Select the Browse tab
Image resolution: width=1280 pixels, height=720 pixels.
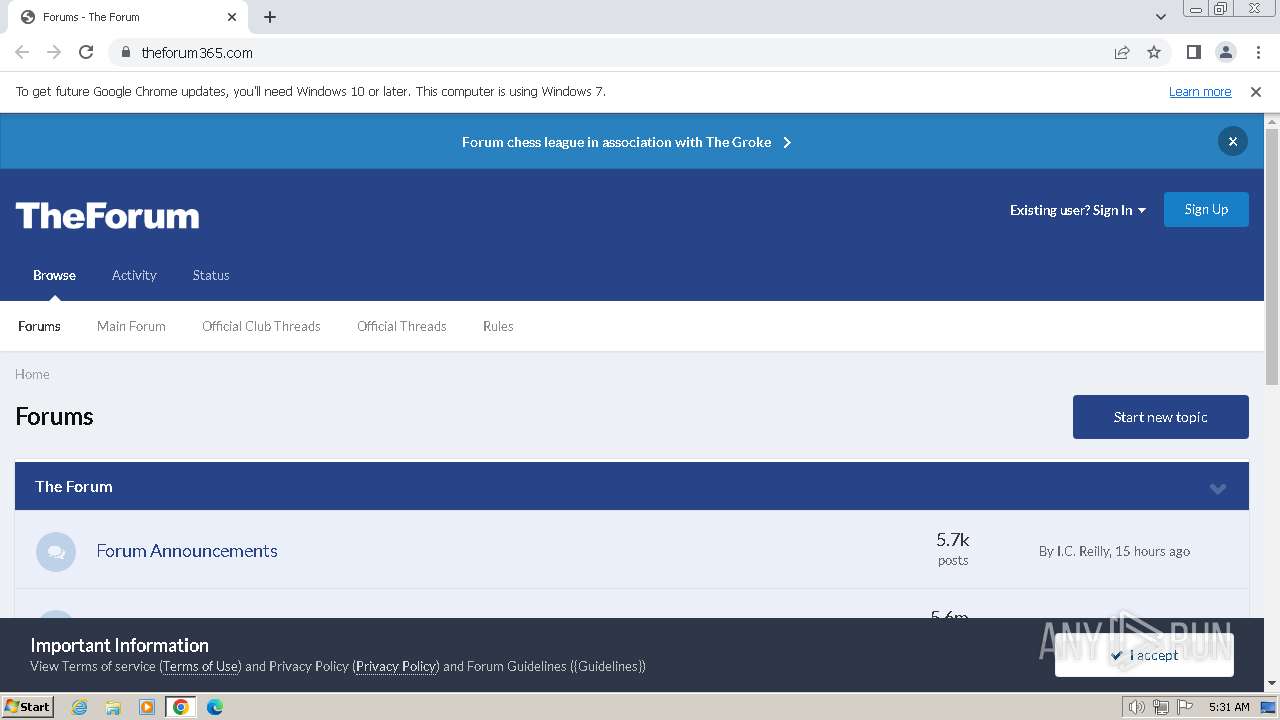[54, 275]
